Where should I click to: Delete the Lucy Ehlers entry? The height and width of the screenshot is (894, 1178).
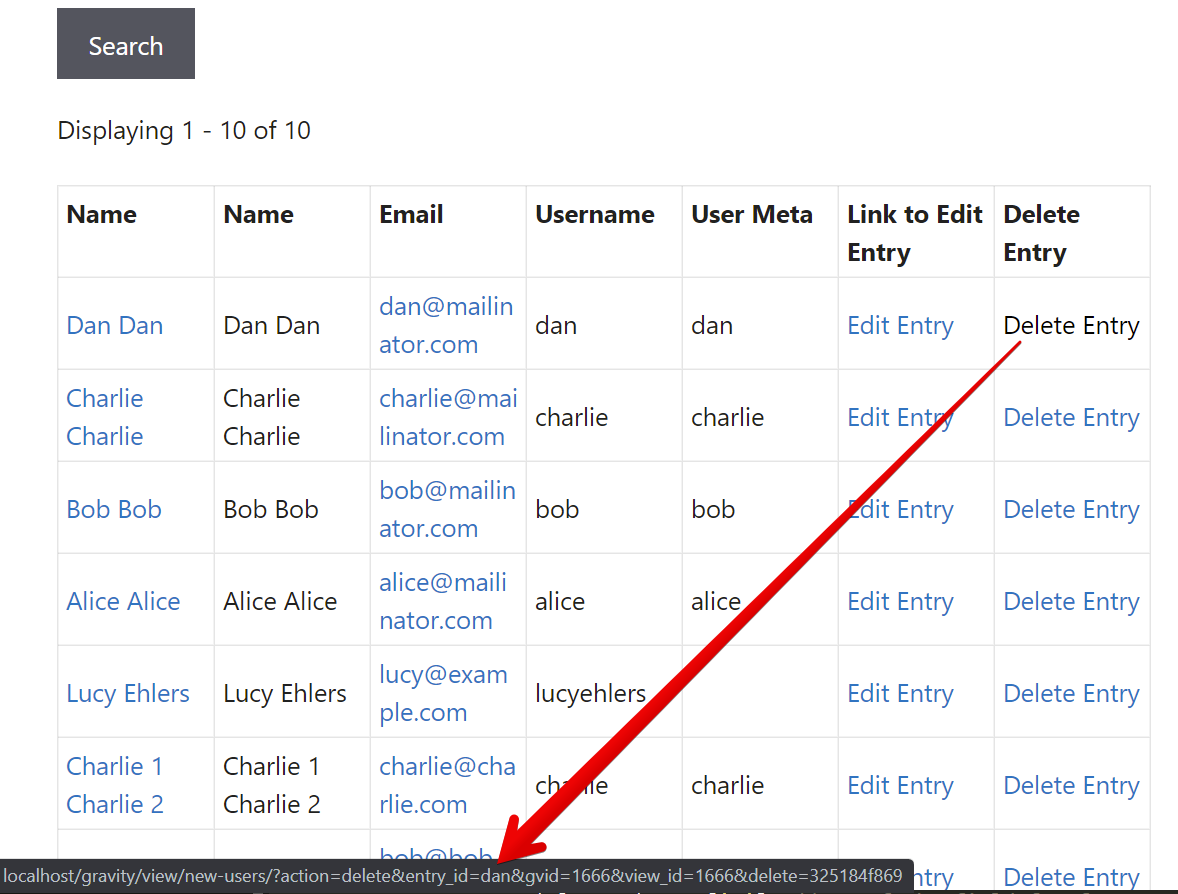(x=1071, y=693)
